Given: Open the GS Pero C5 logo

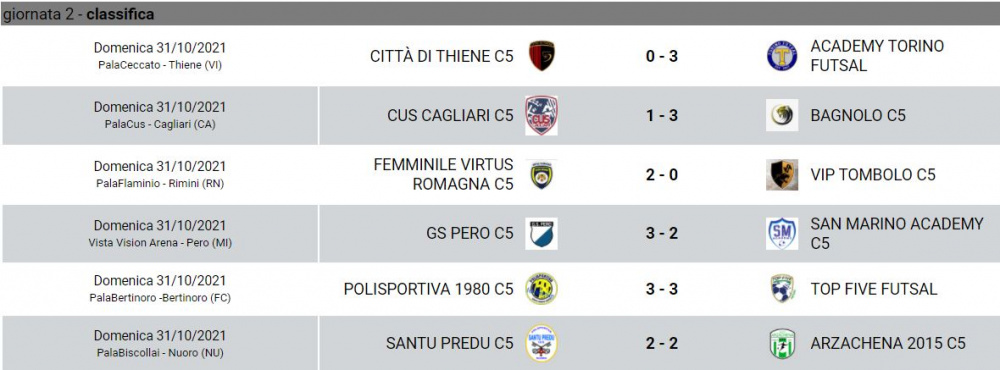Looking at the screenshot, I should pos(541,233).
